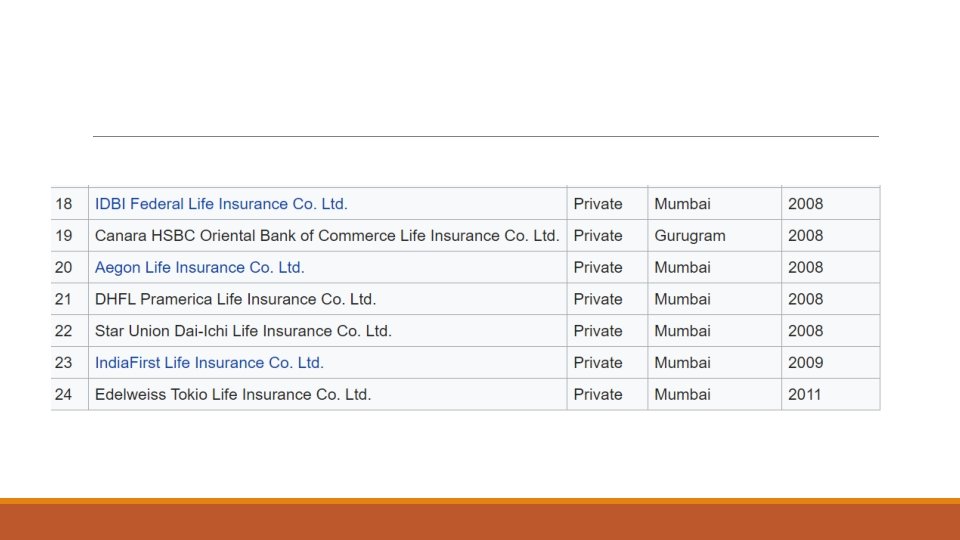Click Private in the DHFL Pramerica row
Image resolution: width=960 pixels, height=540 pixels.
[x=598, y=299]
